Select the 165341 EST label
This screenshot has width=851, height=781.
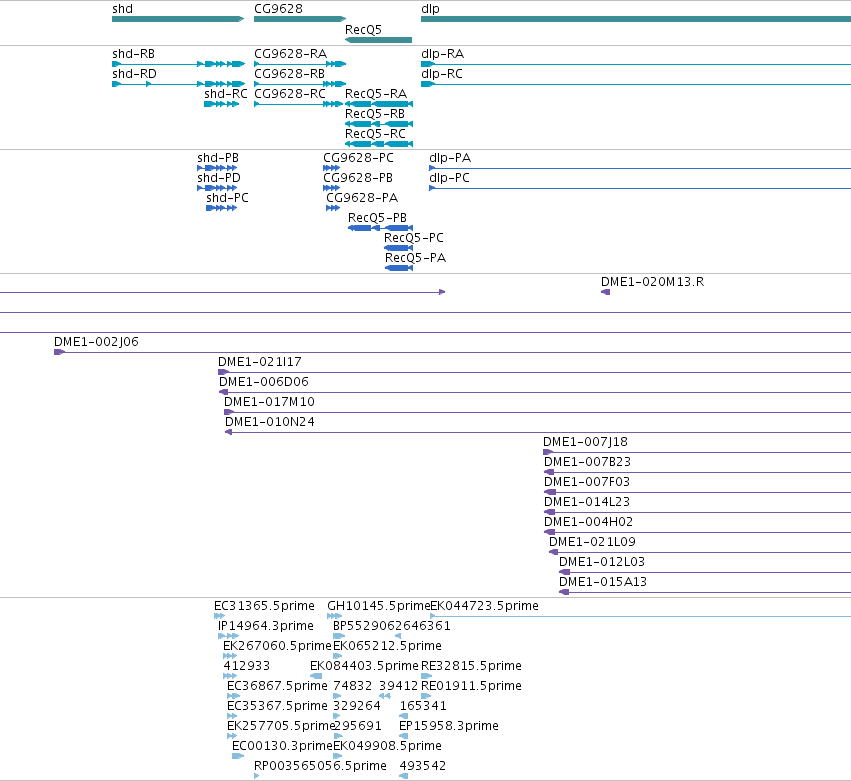[x=423, y=707]
